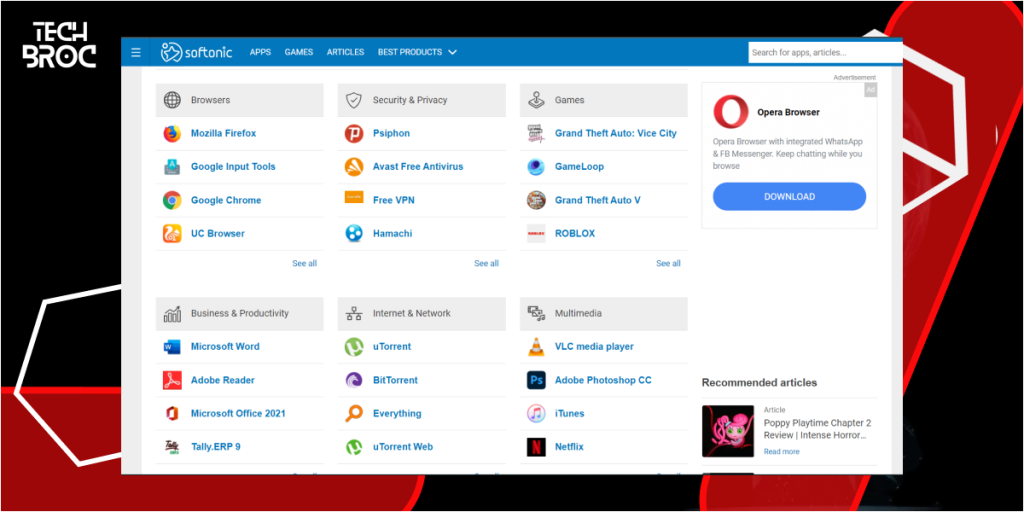Click the Ad badge on advertisement
The height and width of the screenshot is (512, 1024).
[x=871, y=90]
